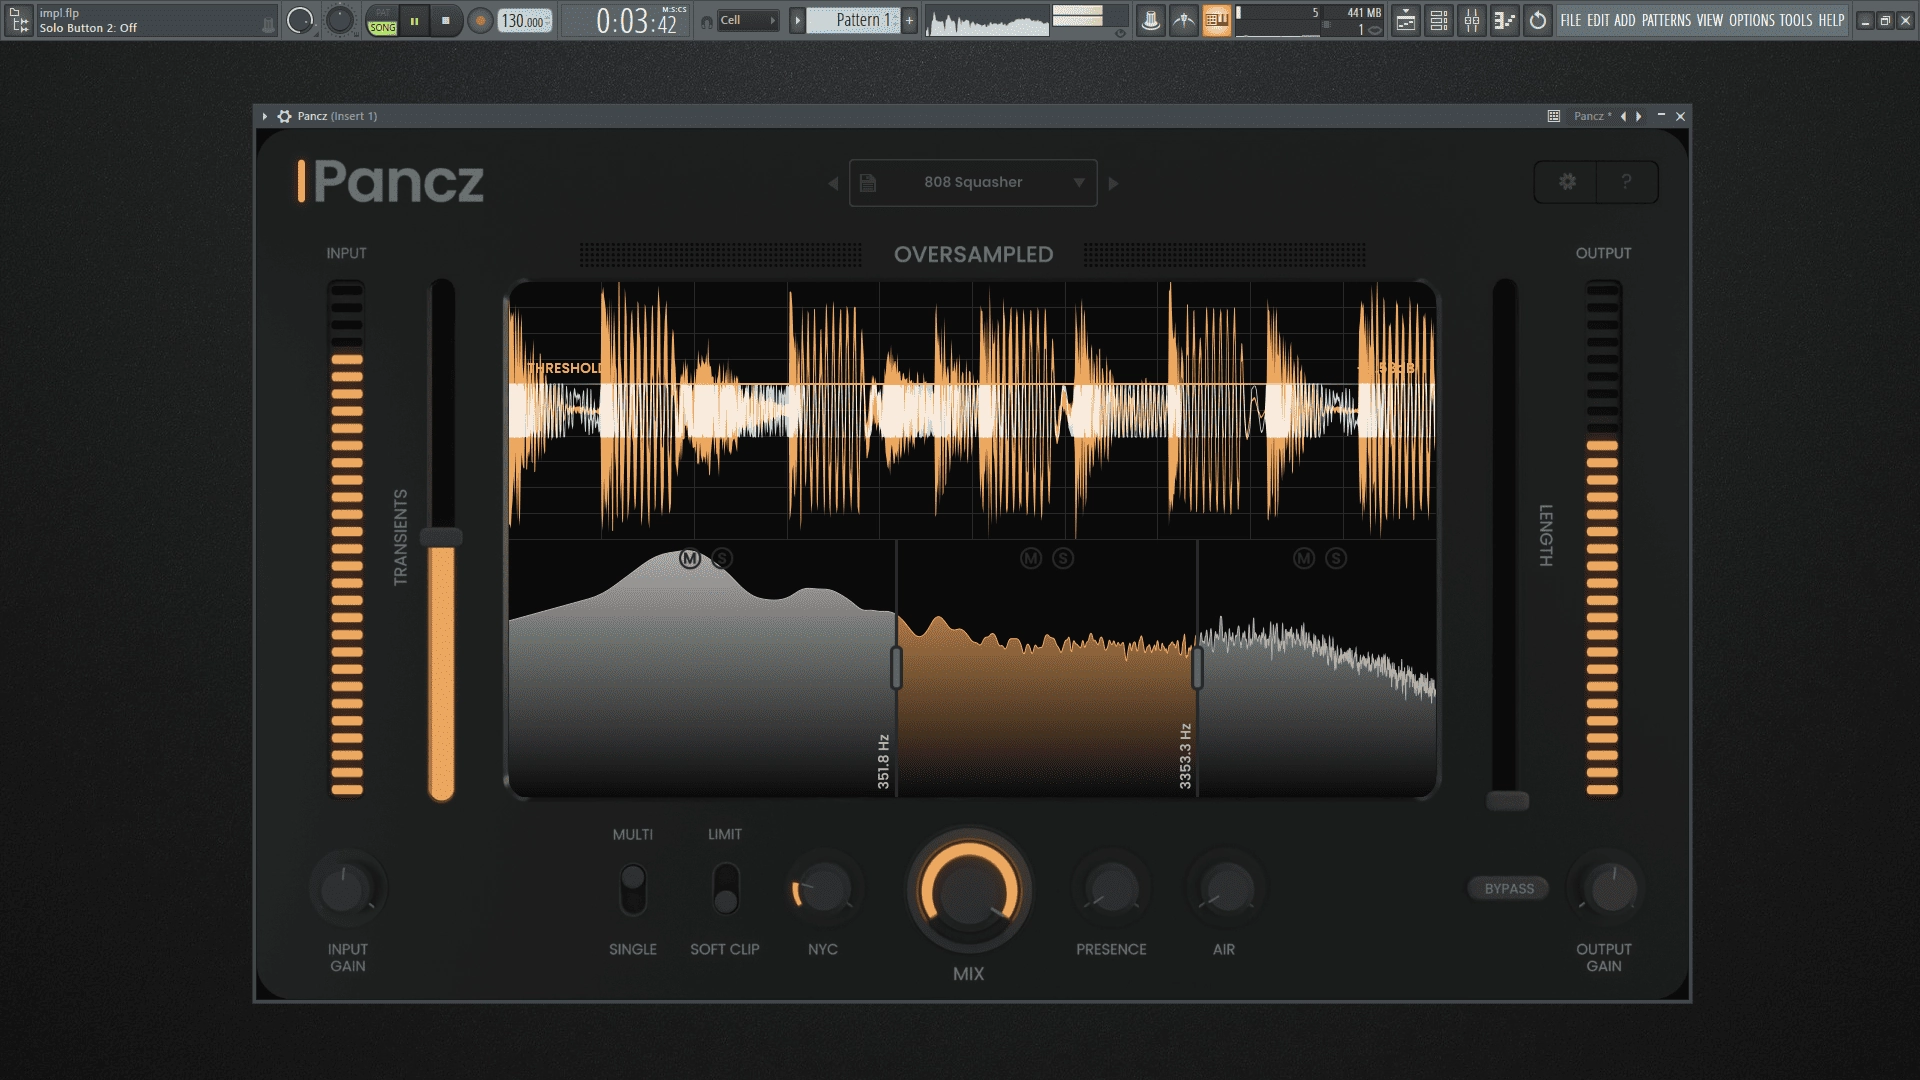Open the plugin wrapper gear settings
1920x1080 pixels.
284,116
